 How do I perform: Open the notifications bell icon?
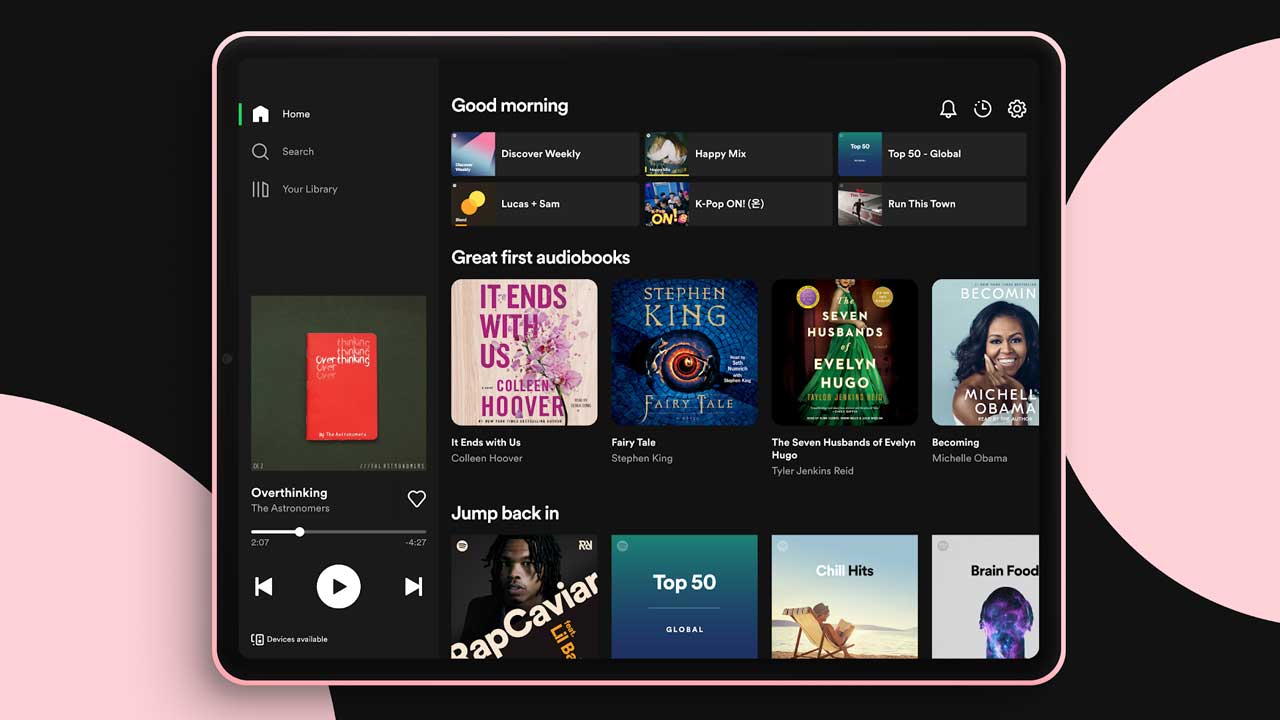click(948, 109)
